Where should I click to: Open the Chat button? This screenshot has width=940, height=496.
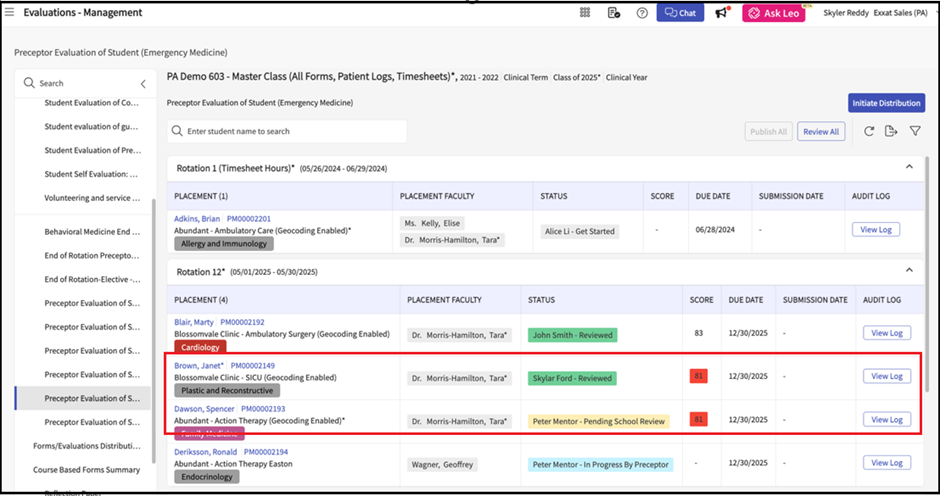coord(680,13)
